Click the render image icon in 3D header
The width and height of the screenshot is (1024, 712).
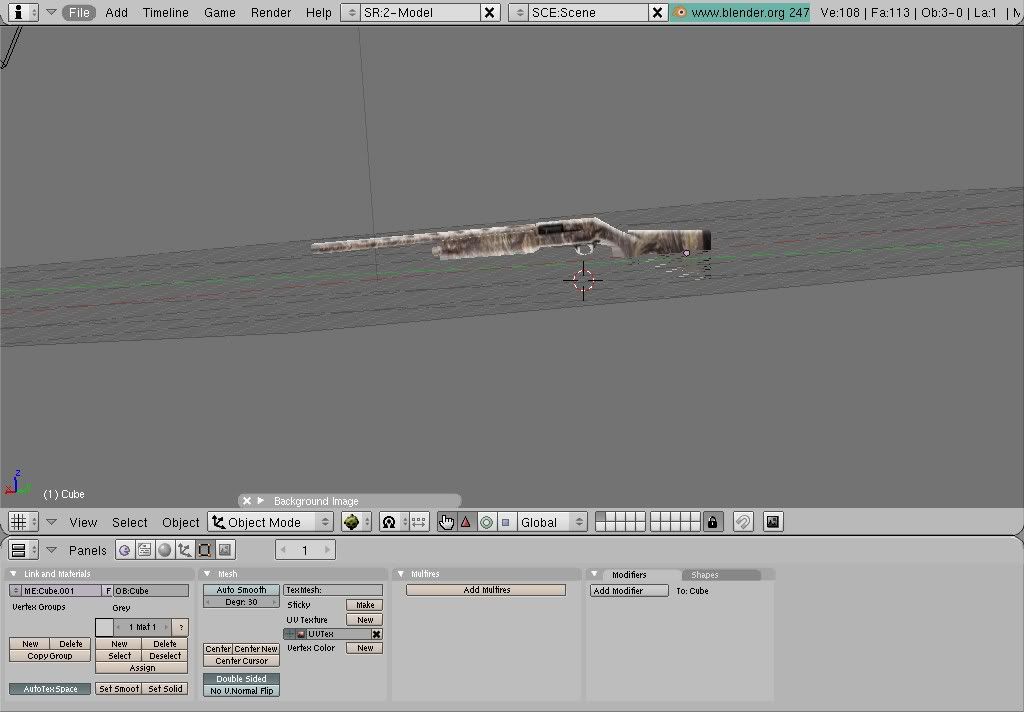click(772, 522)
